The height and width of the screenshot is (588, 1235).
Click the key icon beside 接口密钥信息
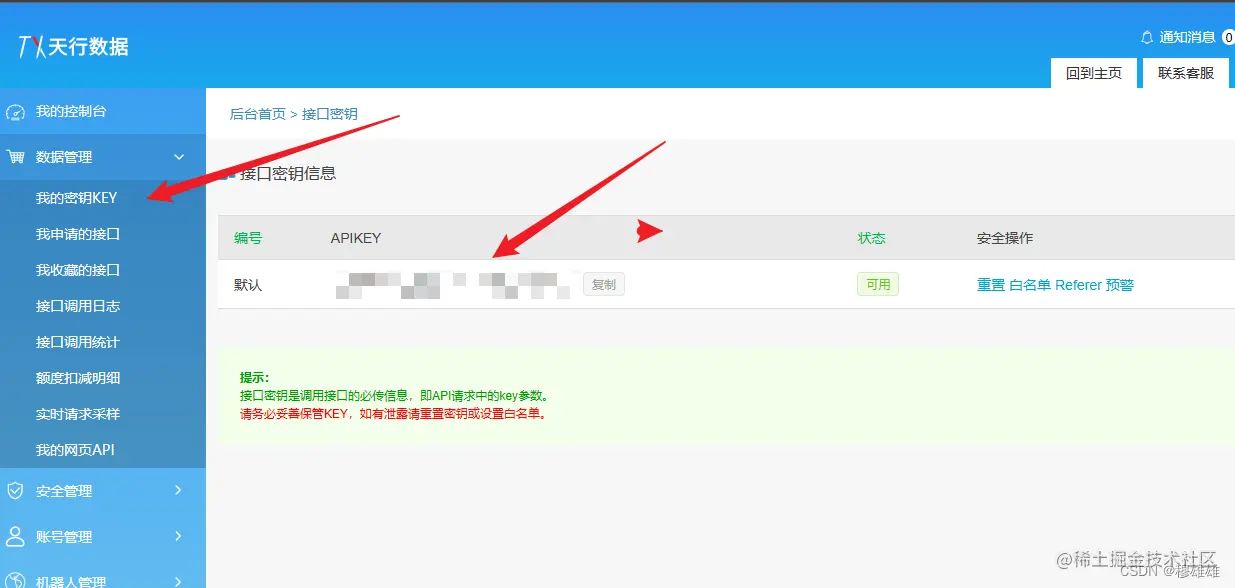click(228, 172)
